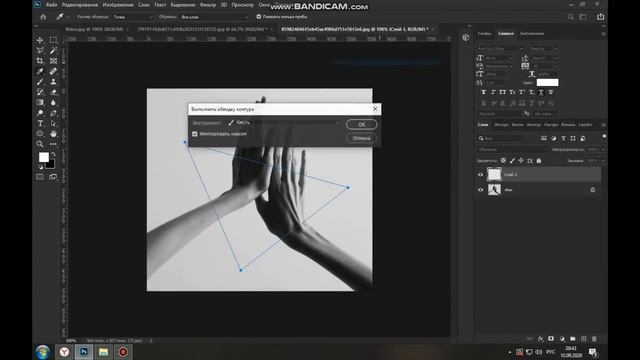Select the Healing Brush tool

coord(53,71)
